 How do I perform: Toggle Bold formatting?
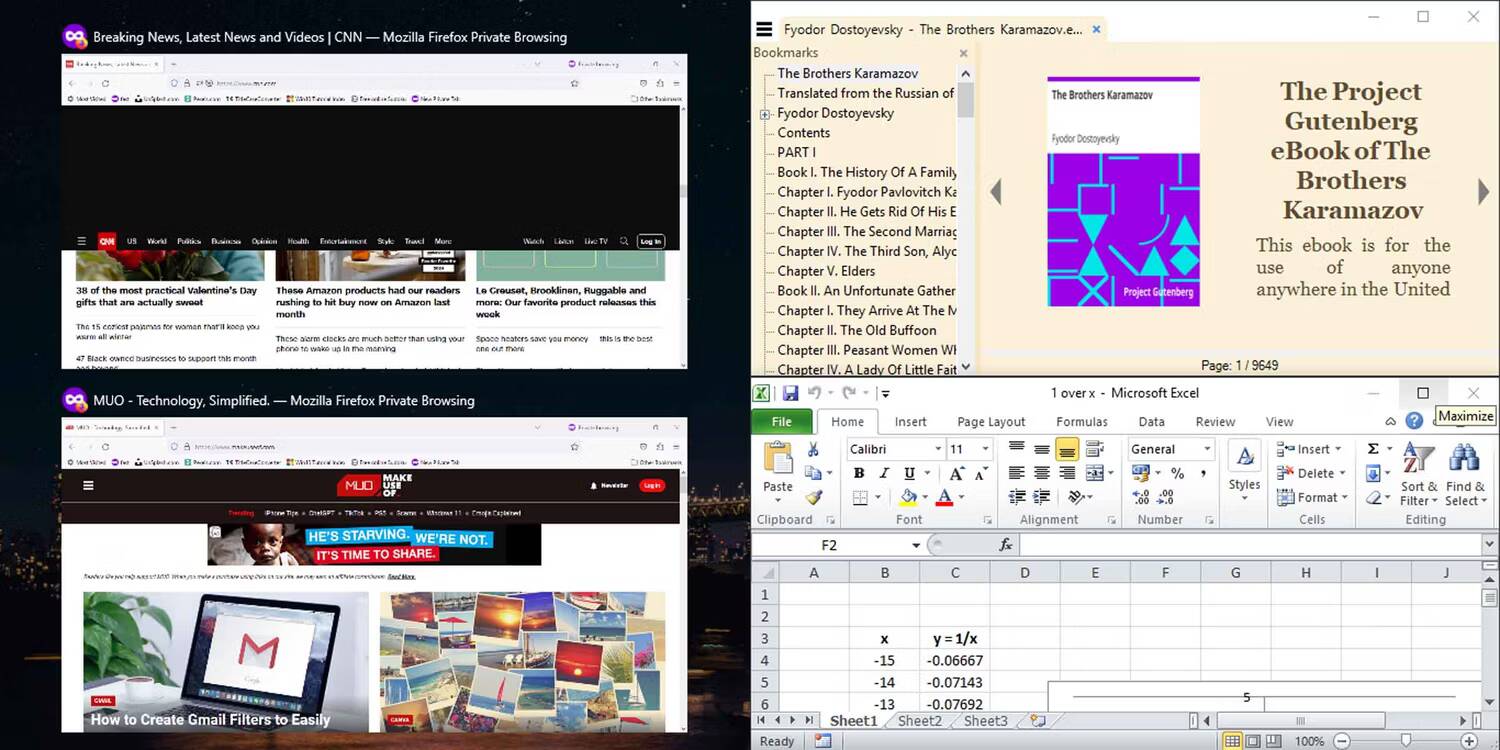tap(858, 472)
